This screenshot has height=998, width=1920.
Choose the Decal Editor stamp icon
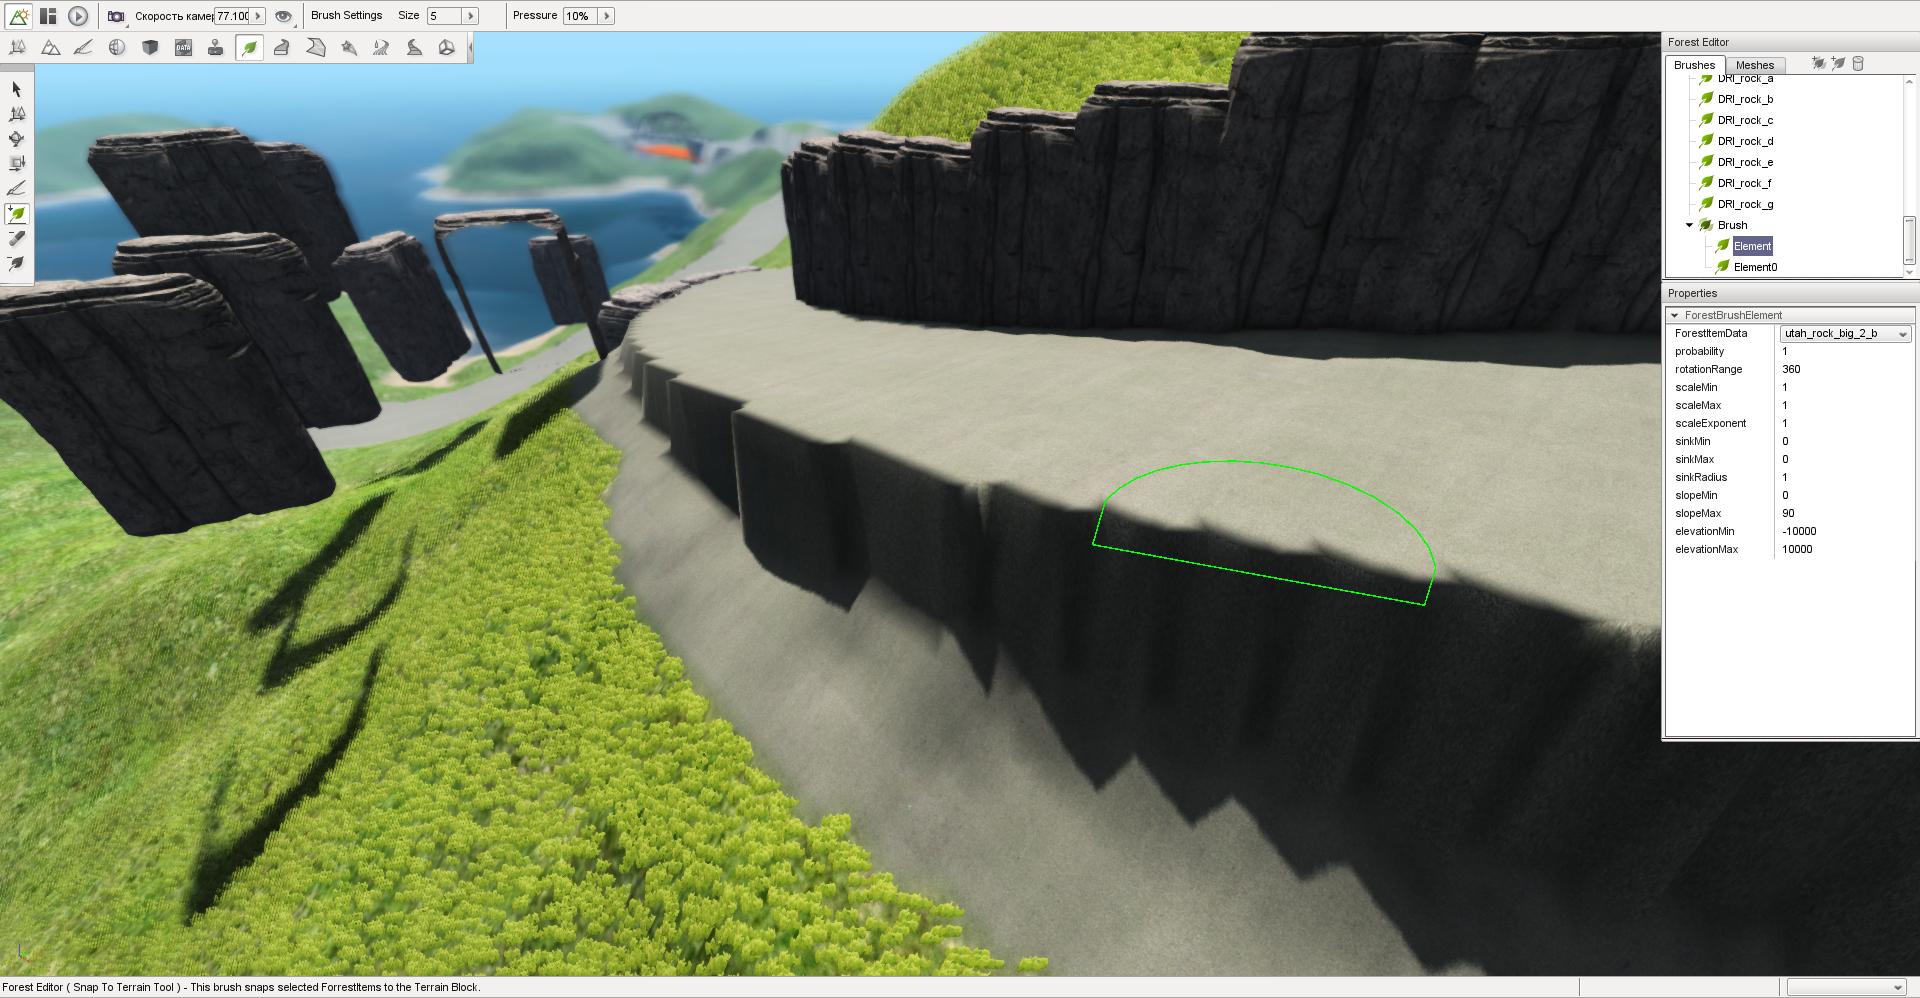pyautogui.click(x=215, y=47)
